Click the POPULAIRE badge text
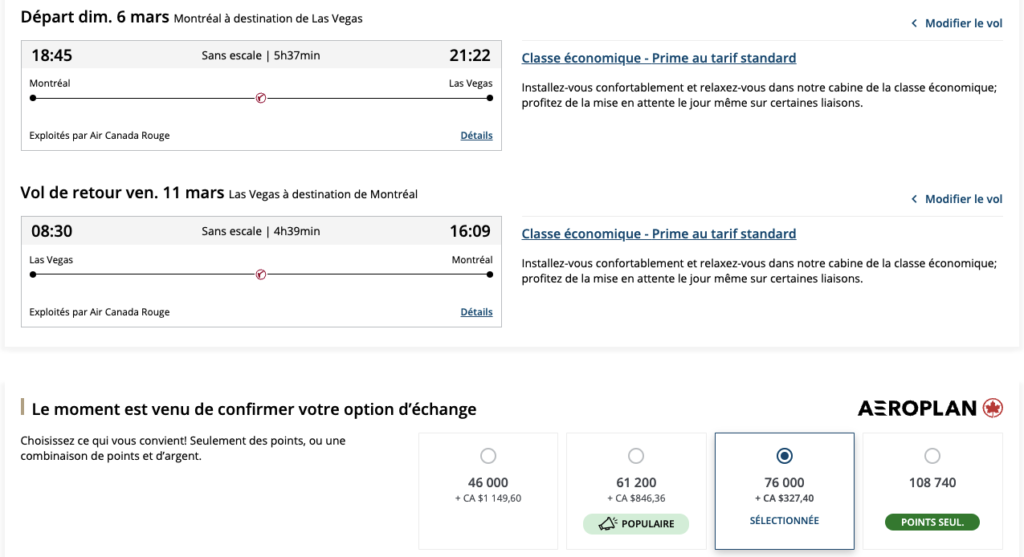The height and width of the screenshot is (557, 1024). point(648,523)
